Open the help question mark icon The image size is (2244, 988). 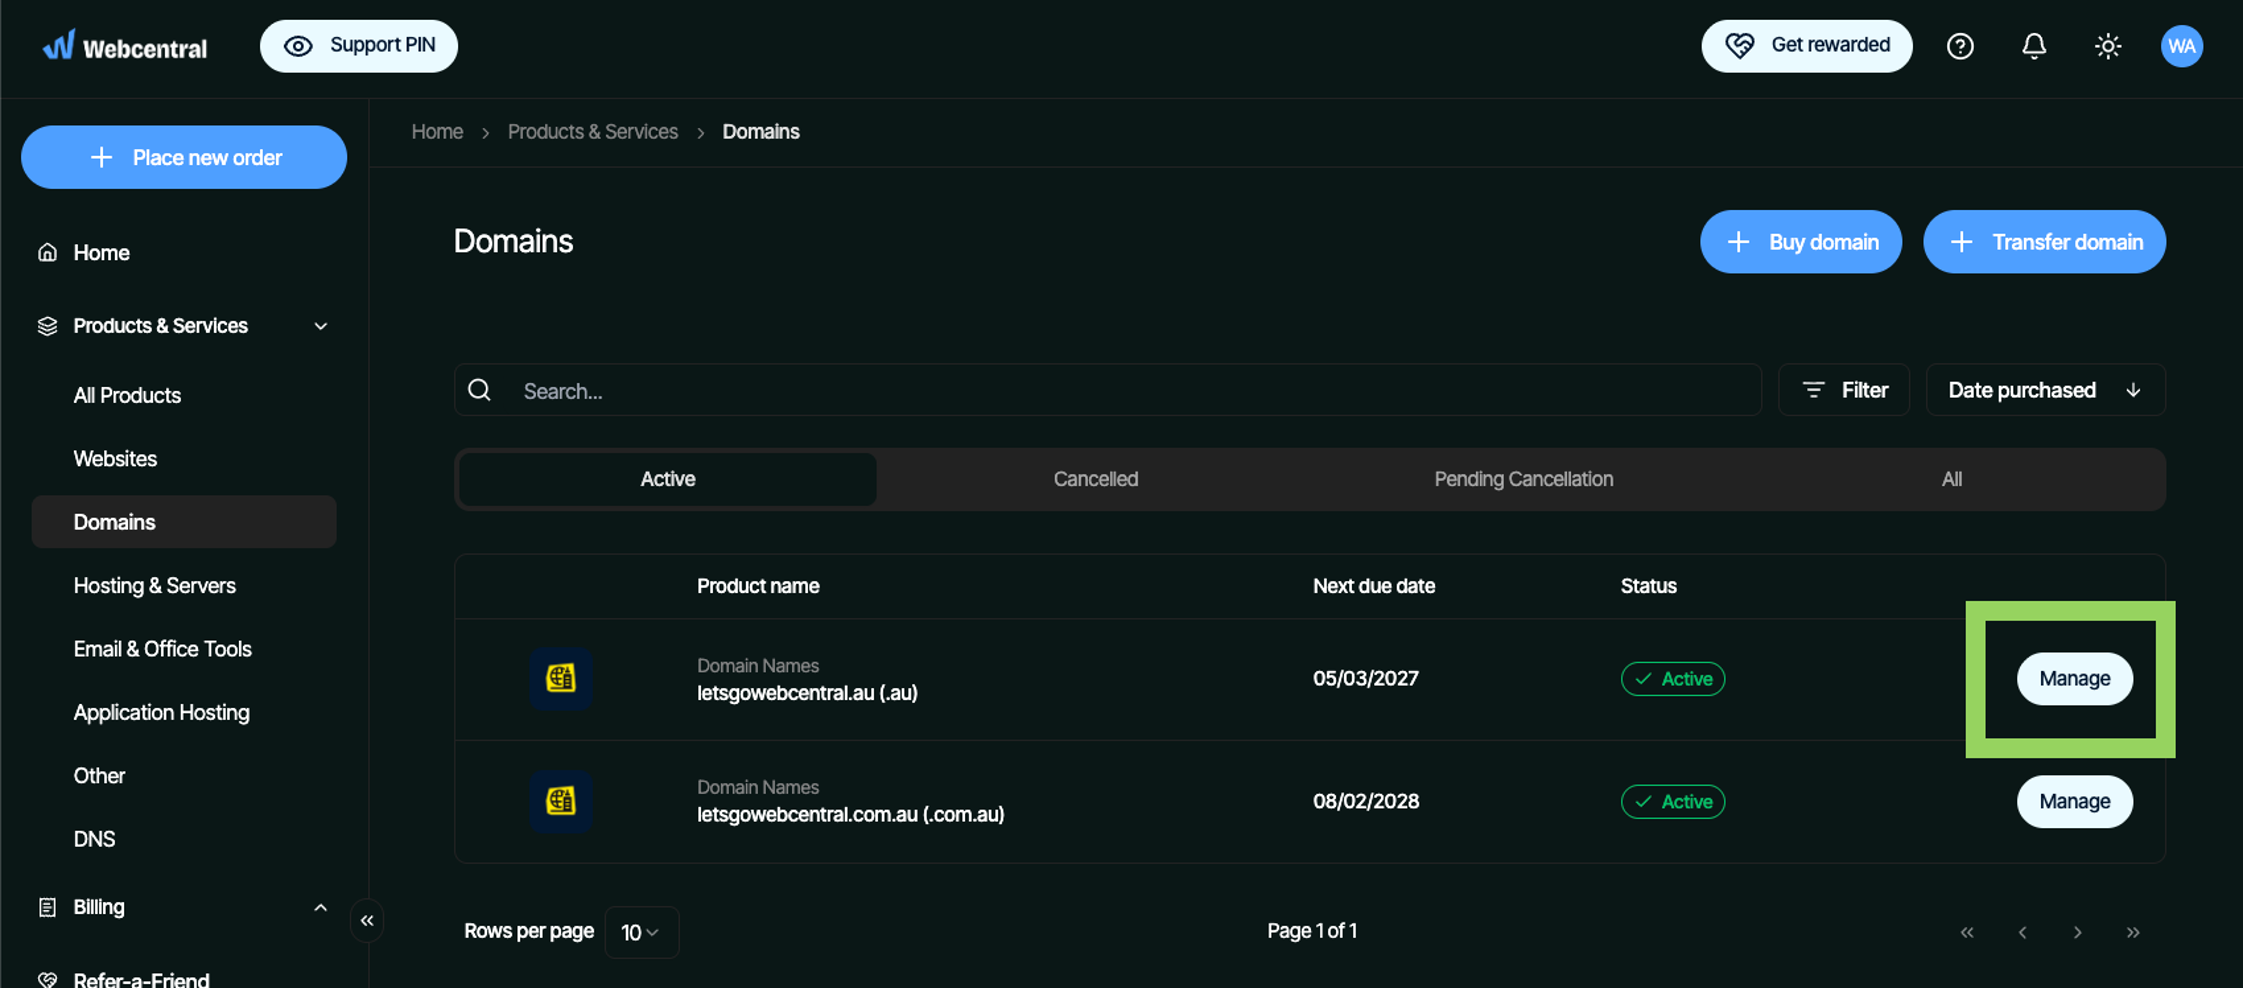pyautogui.click(x=1960, y=46)
